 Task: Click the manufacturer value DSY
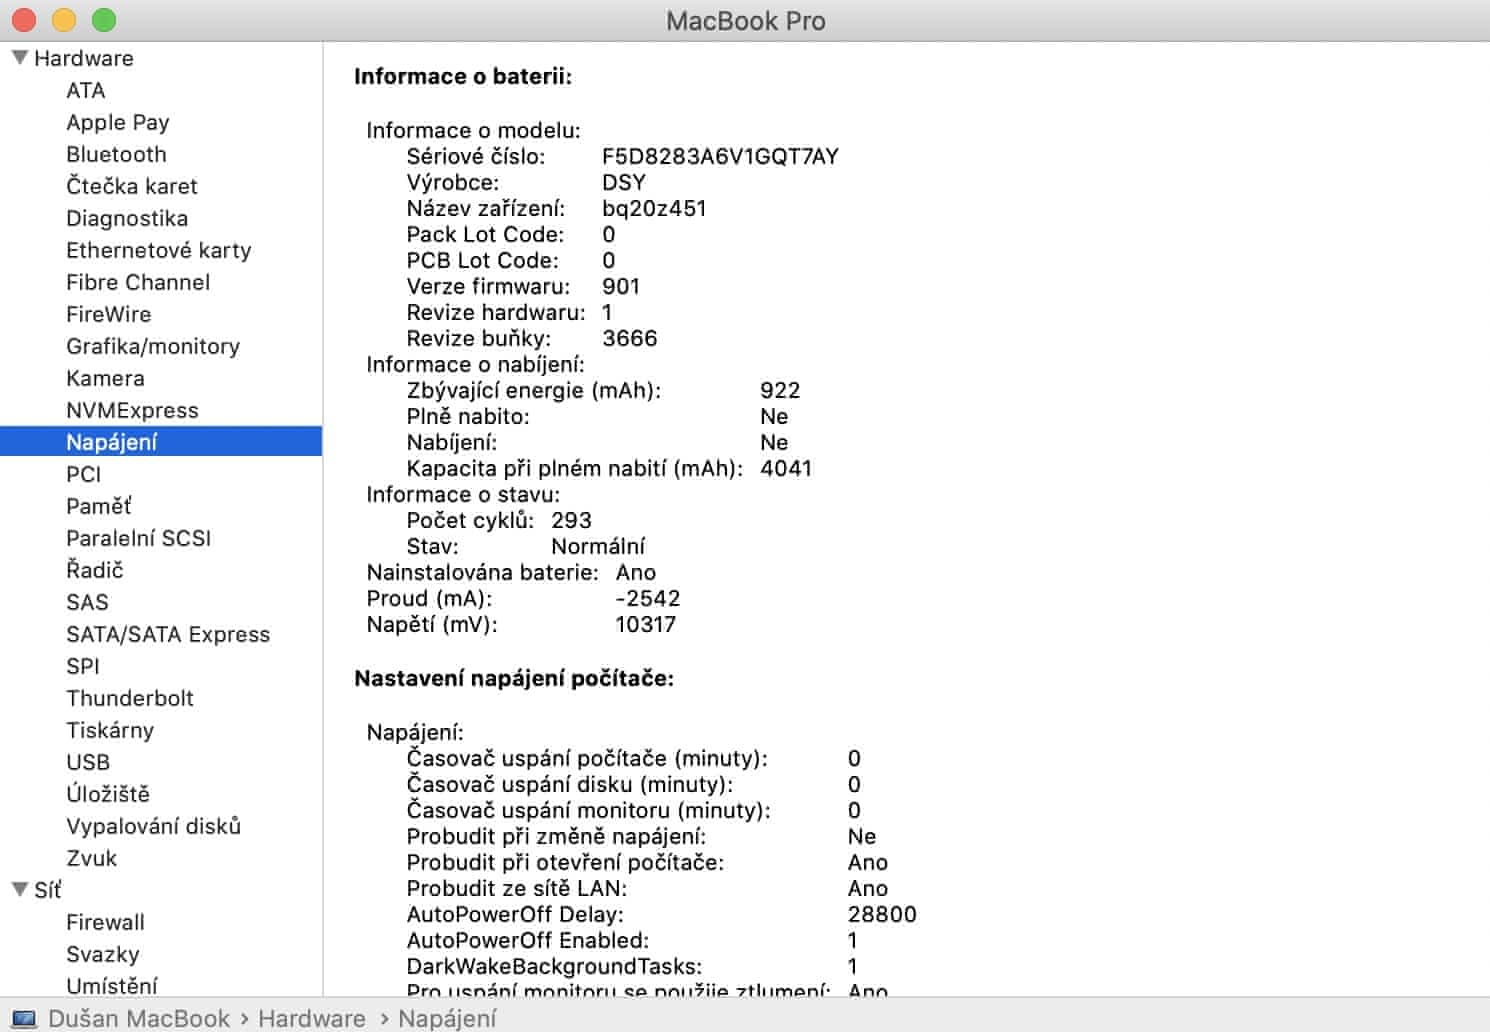point(624,182)
